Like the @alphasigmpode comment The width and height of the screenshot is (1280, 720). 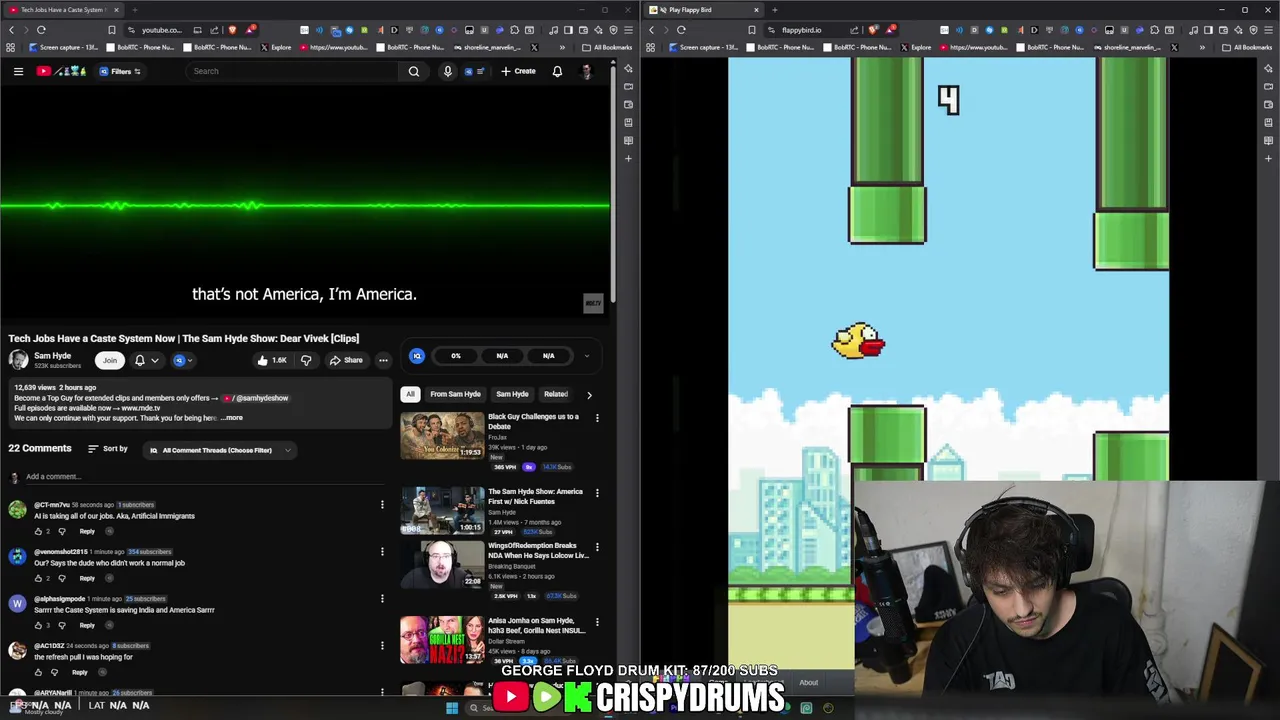[38, 625]
